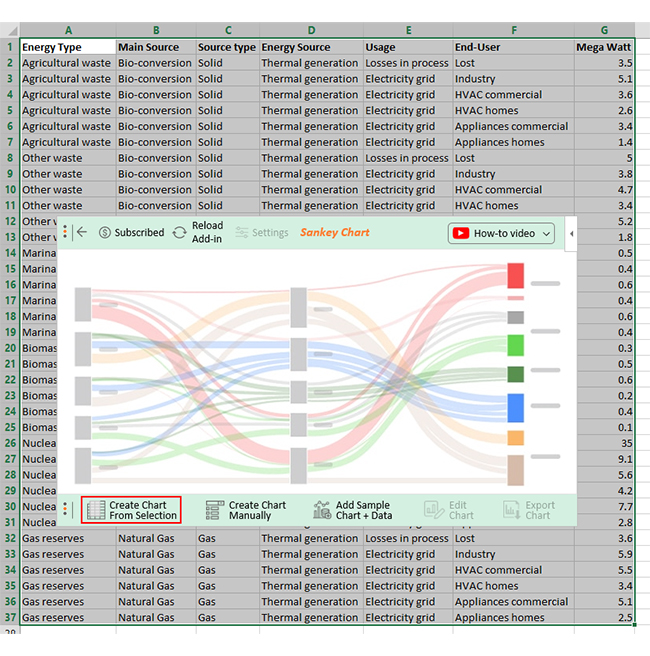
Task: Click the Reload Add-in button
Action: pos(198,232)
